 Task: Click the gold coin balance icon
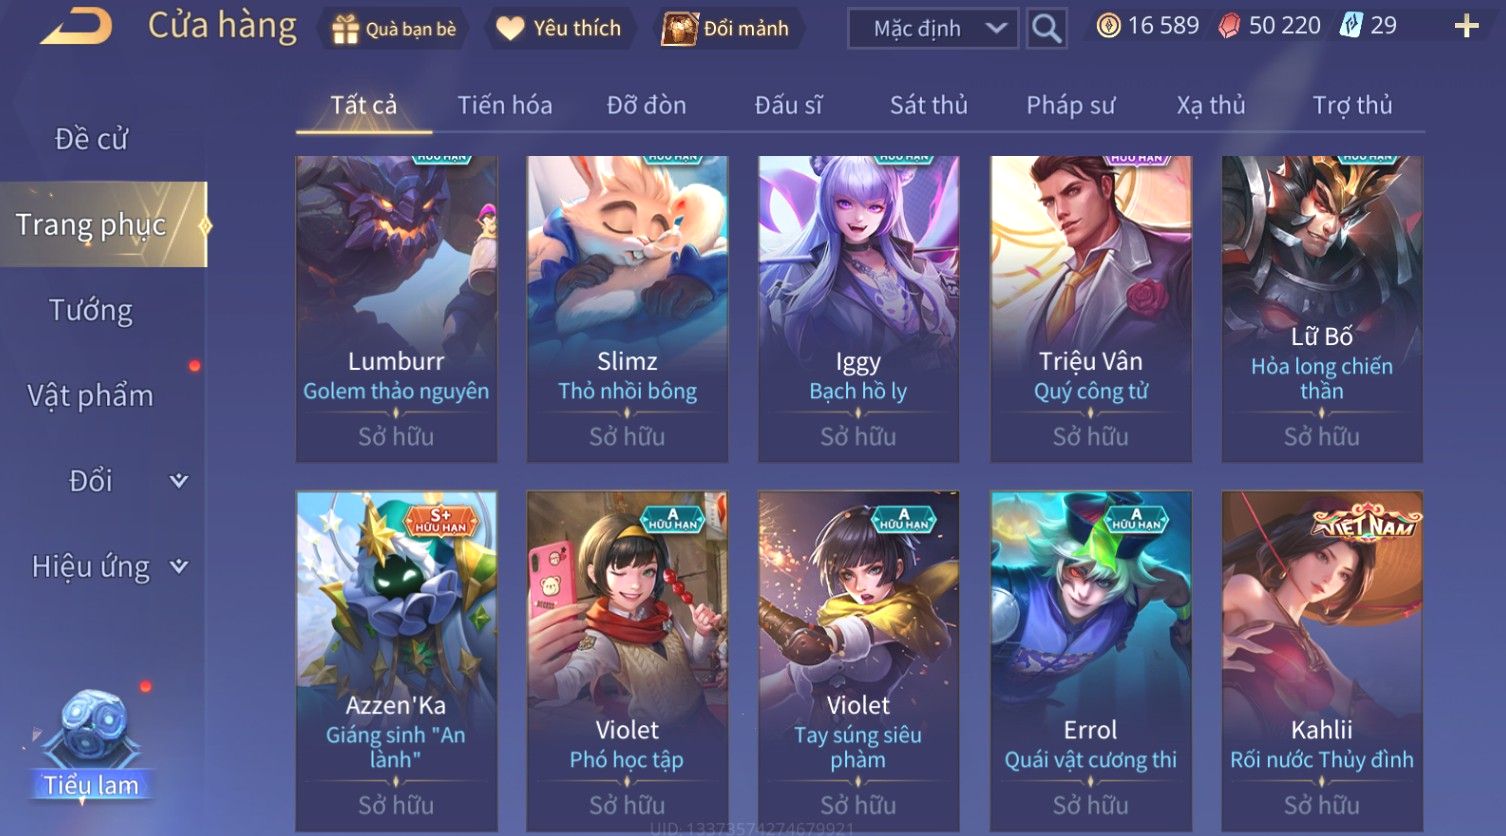coord(1108,26)
